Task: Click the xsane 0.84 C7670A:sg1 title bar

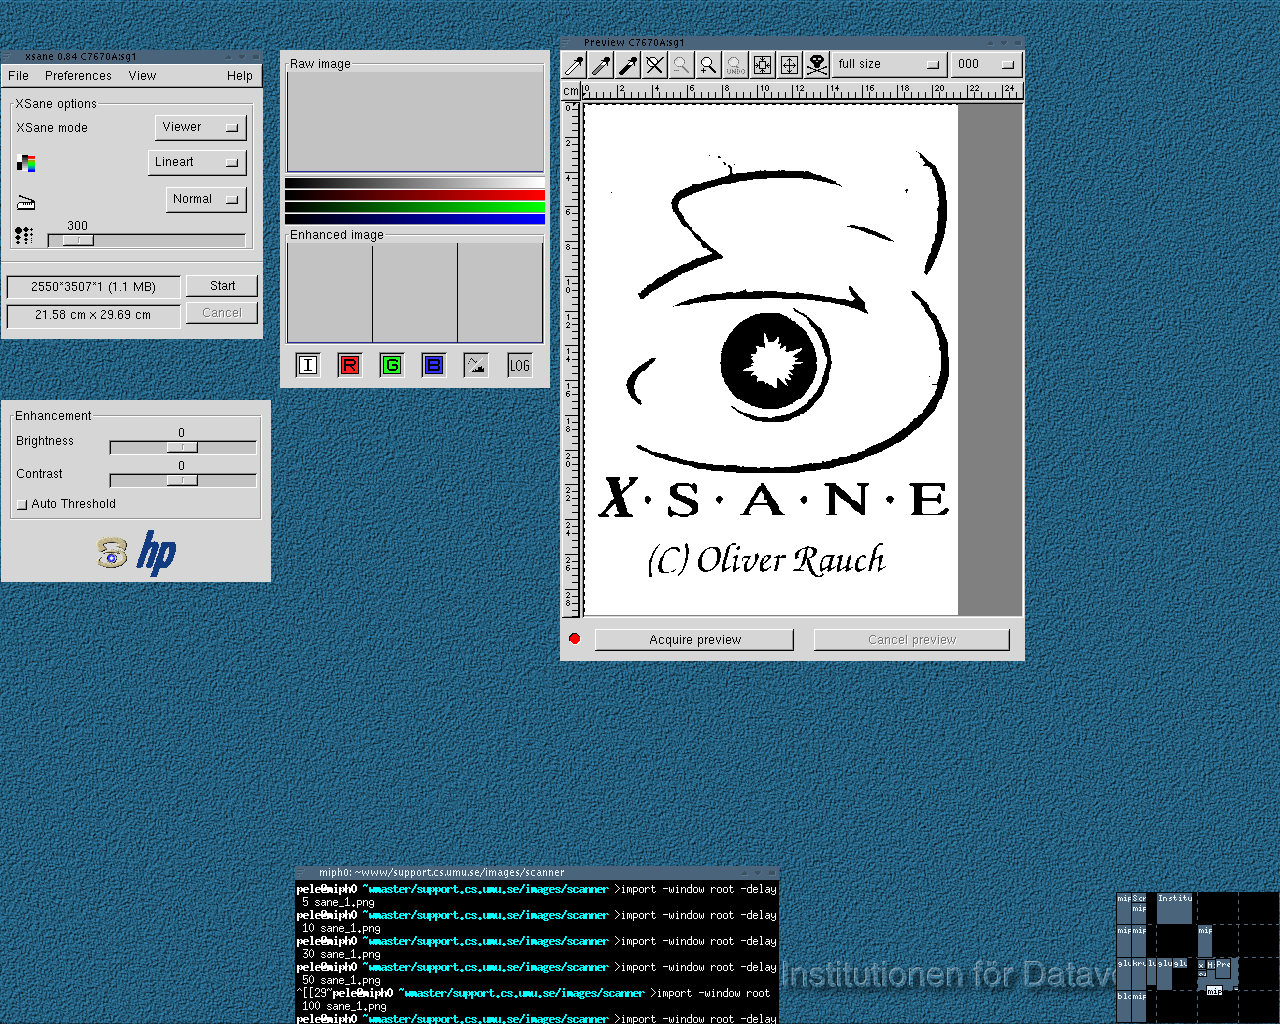Action: tap(132, 57)
